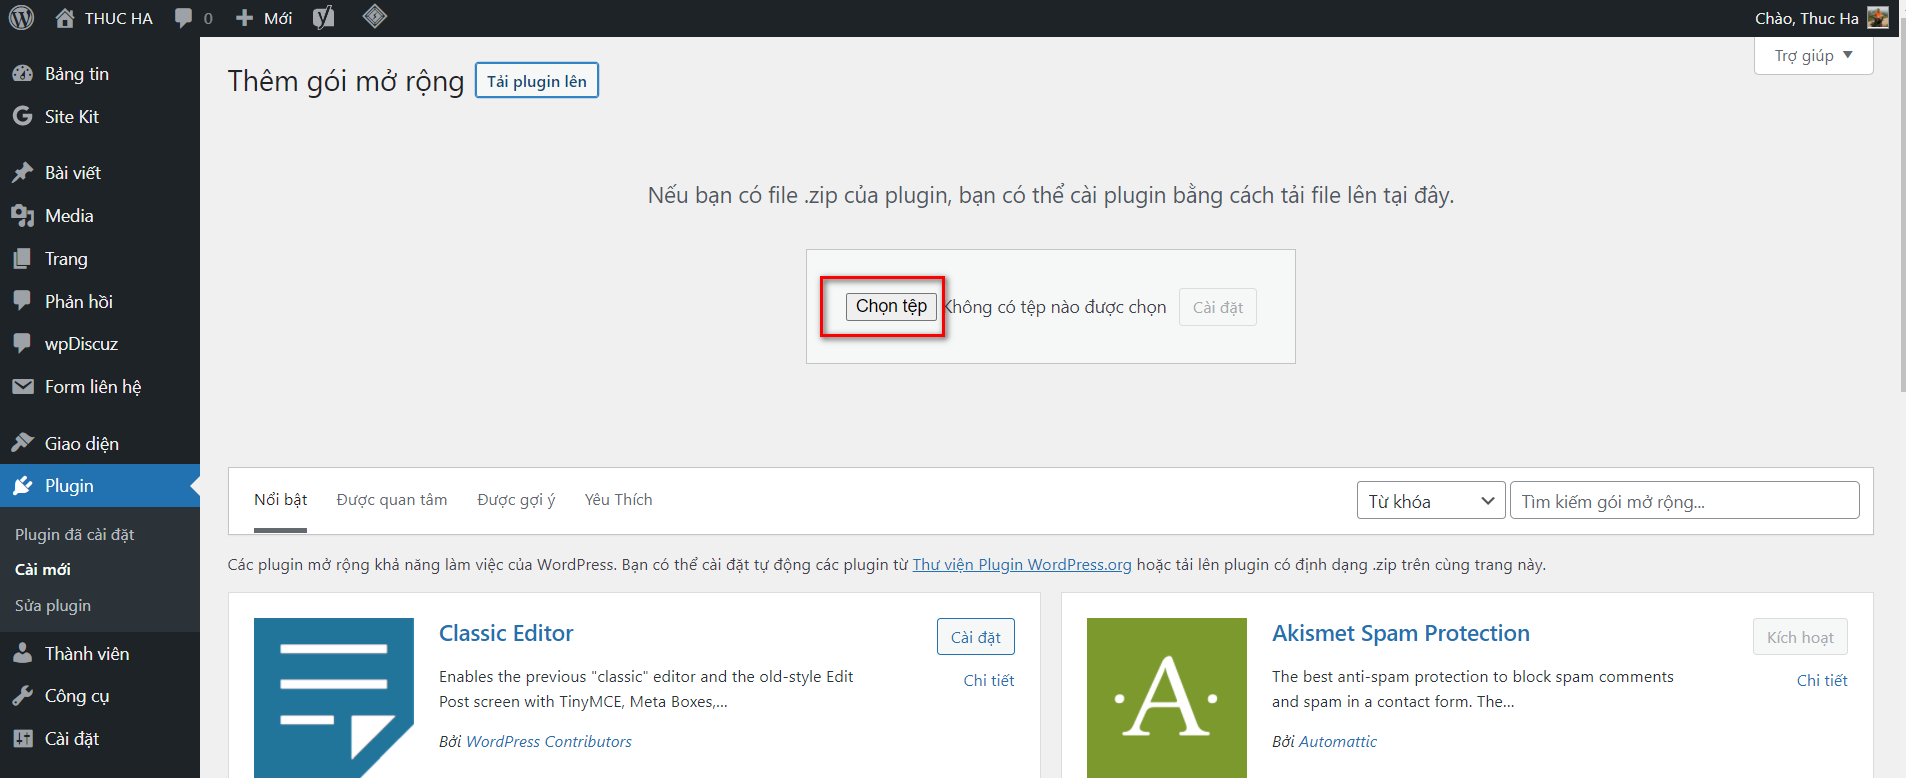The height and width of the screenshot is (778, 1906).
Task: Open Site Kit from the sidebar
Action: pyautogui.click(x=71, y=117)
